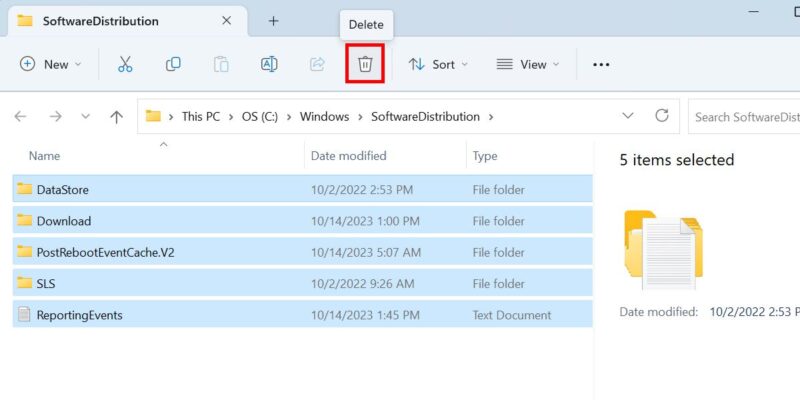This screenshot has height=400, width=800.
Task: Go forward with the right arrow
Action: click(55, 116)
